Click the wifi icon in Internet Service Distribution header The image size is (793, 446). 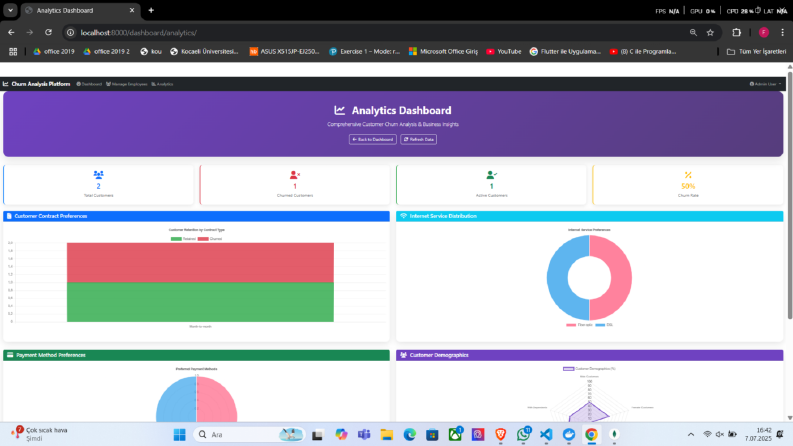[x=403, y=216]
